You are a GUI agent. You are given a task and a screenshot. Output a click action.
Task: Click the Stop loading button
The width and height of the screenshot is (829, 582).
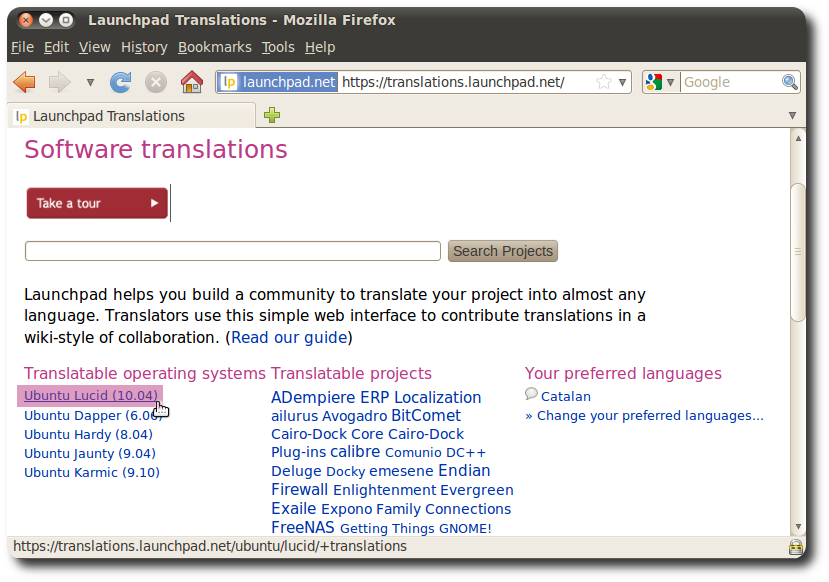156,82
